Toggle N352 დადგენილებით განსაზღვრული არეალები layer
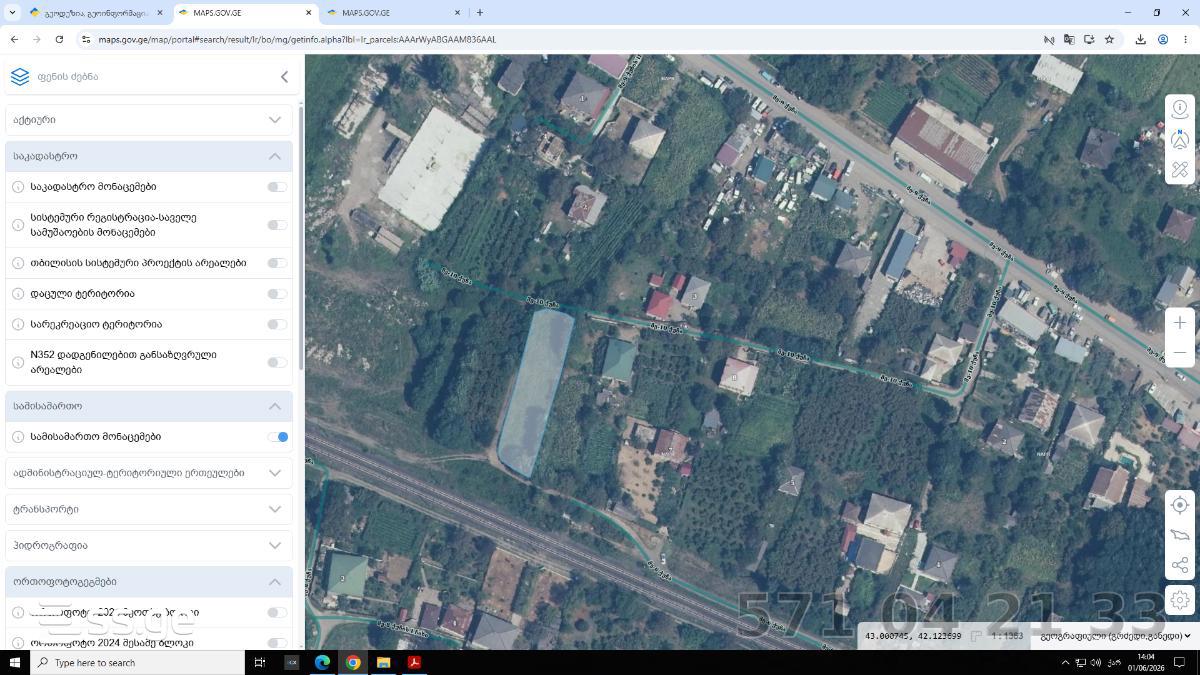The width and height of the screenshot is (1200, 675). [277, 362]
